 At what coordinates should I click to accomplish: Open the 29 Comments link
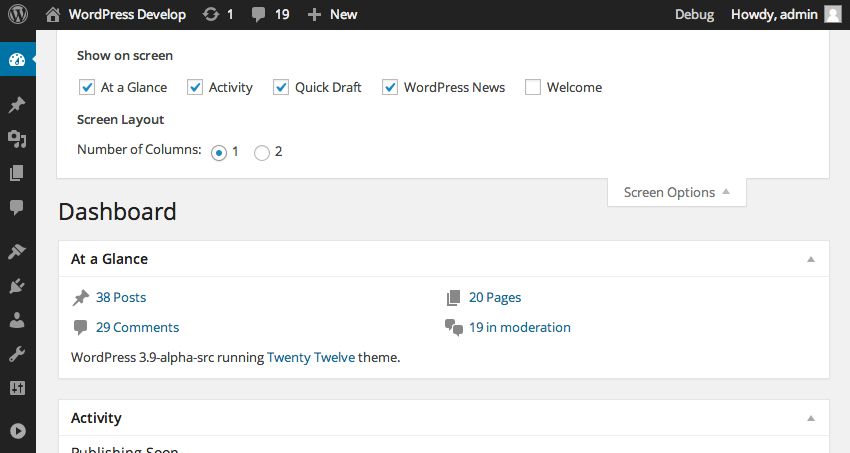[x=137, y=327]
